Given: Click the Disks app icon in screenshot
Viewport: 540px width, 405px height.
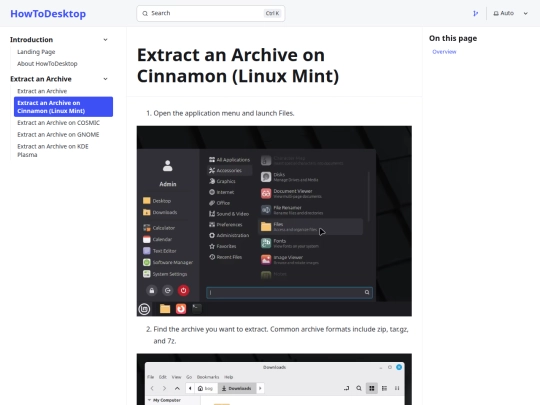Looking at the screenshot, I should (266, 177).
